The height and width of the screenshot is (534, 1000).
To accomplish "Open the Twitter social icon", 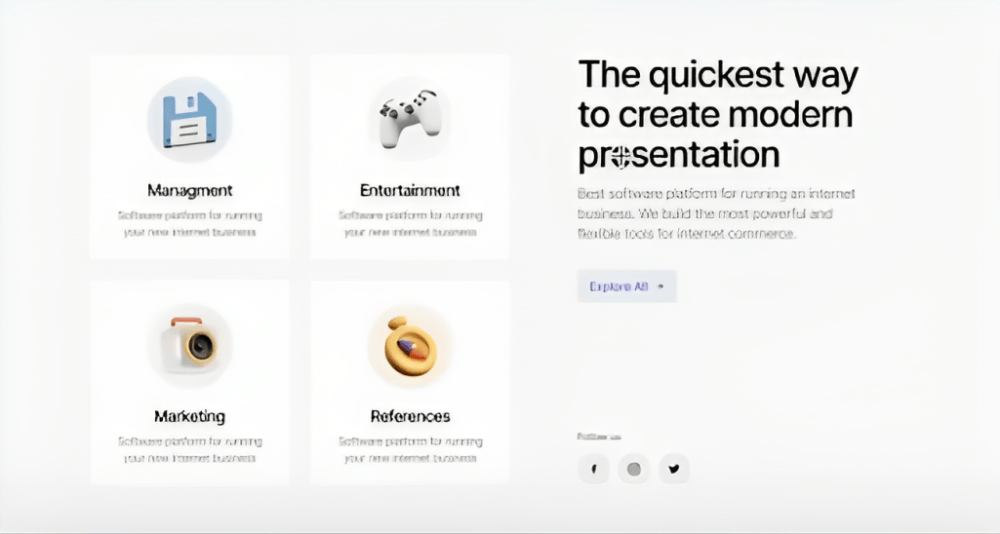I will [674, 469].
